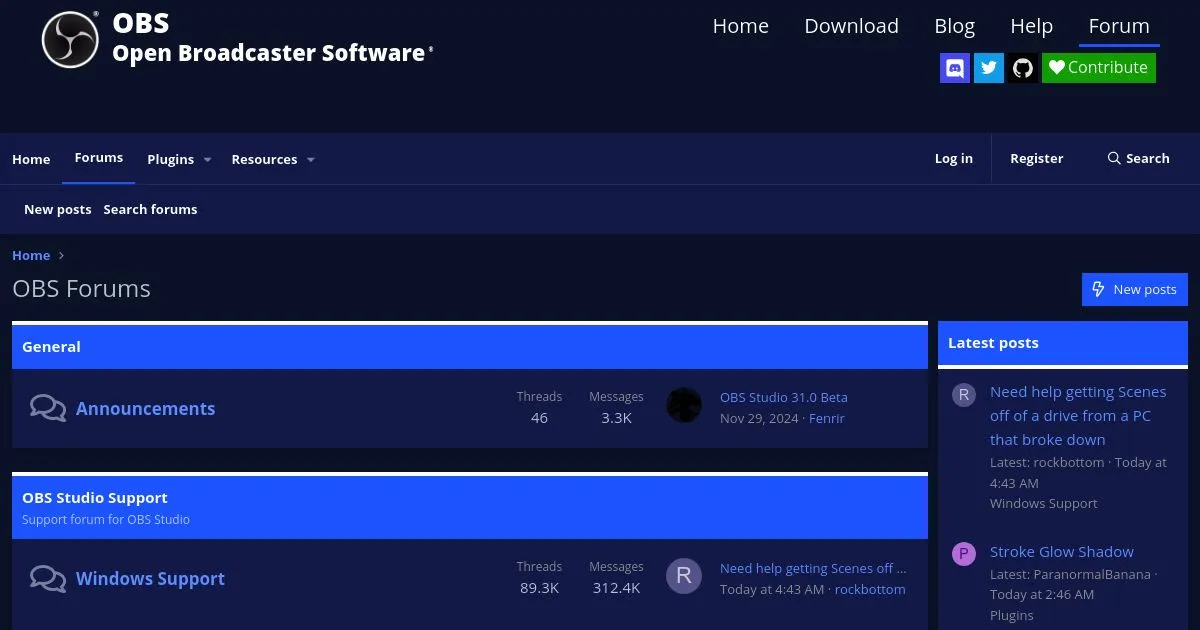Viewport: 1200px width, 630px height.
Task: Click ParanormalBanana's purple avatar
Action: click(963, 554)
